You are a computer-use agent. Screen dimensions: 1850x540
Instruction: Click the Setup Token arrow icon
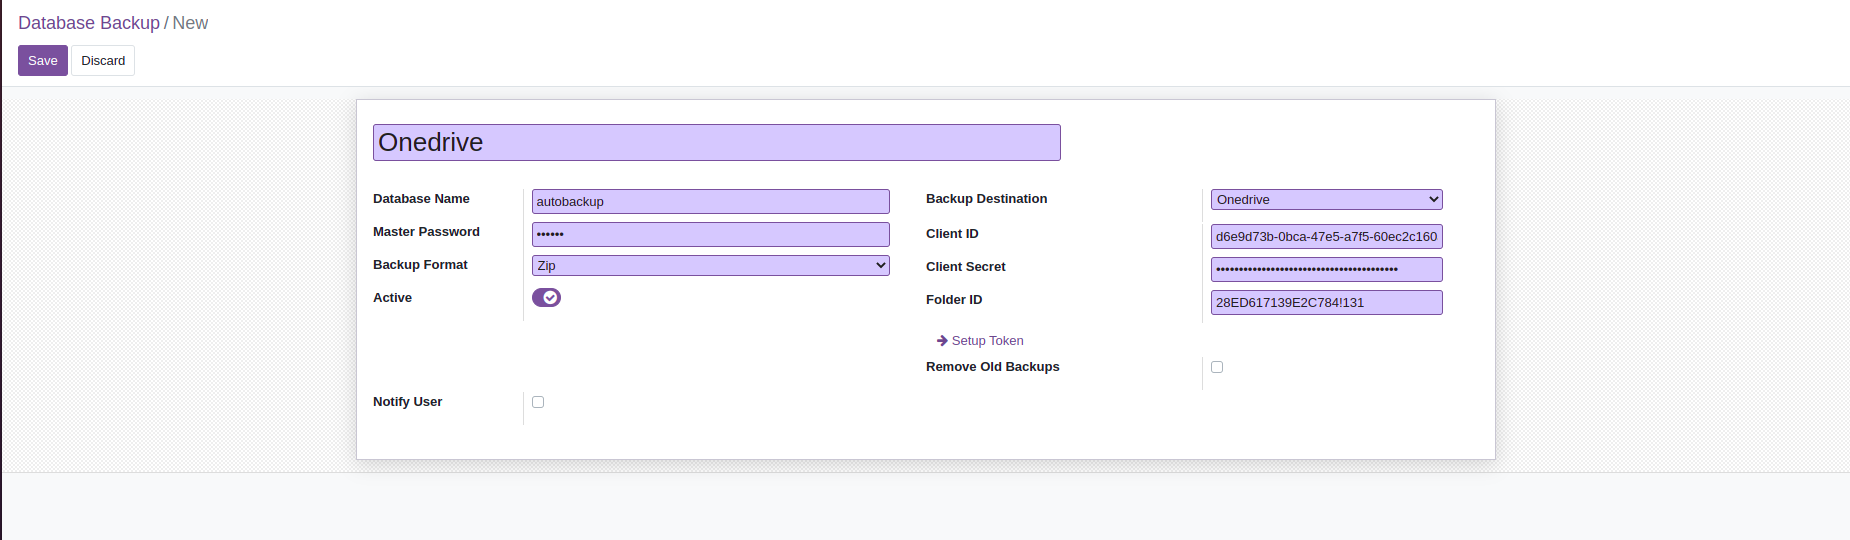click(x=942, y=341)
